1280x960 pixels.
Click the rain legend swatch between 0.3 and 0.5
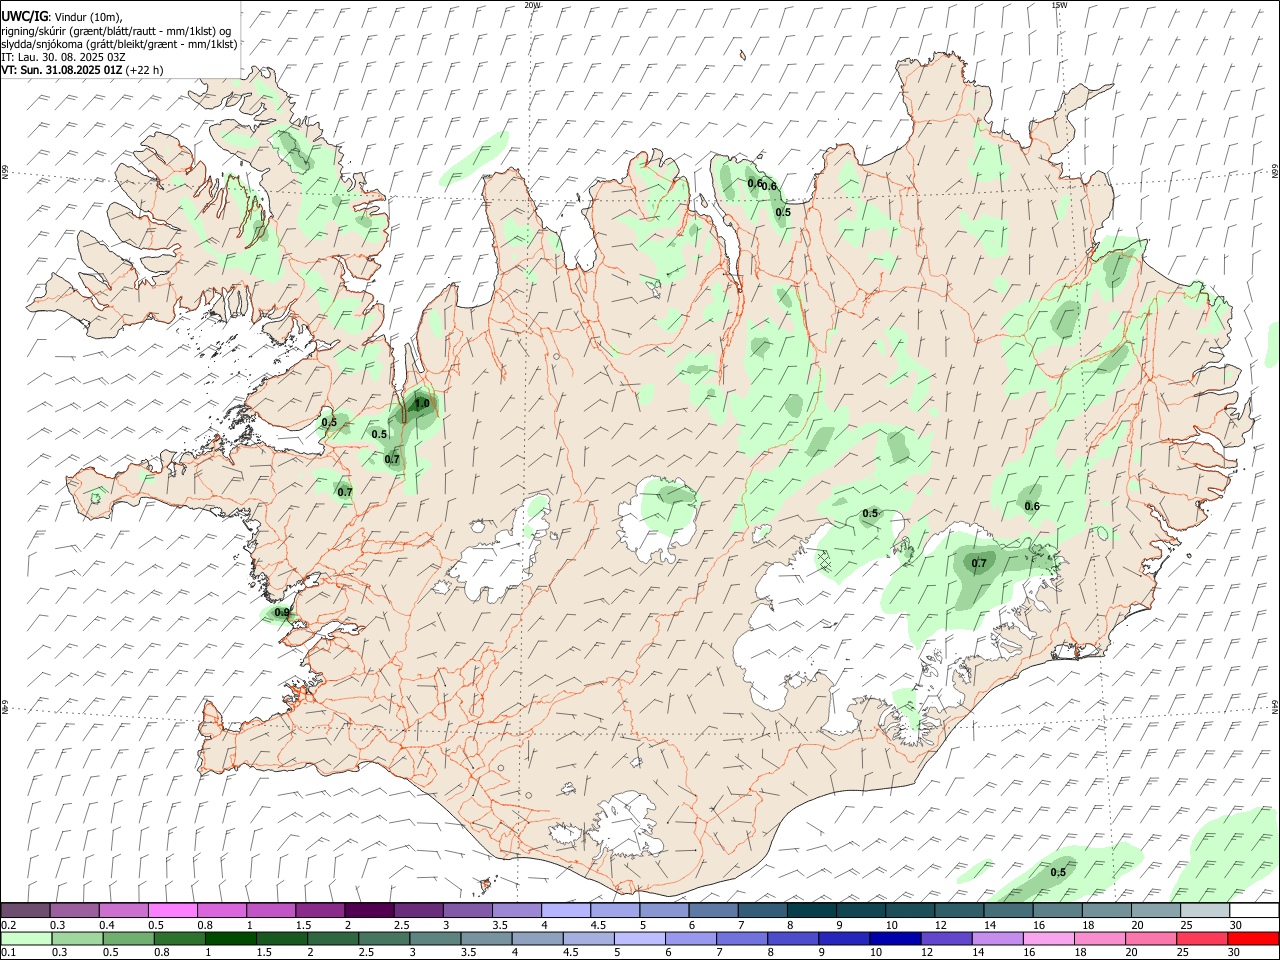click(x=78, y=939)
